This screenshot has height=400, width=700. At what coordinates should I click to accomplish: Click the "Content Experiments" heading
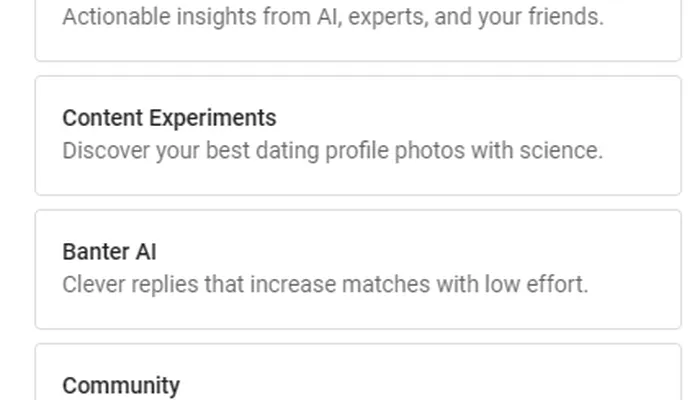click(x=169, y=118)
